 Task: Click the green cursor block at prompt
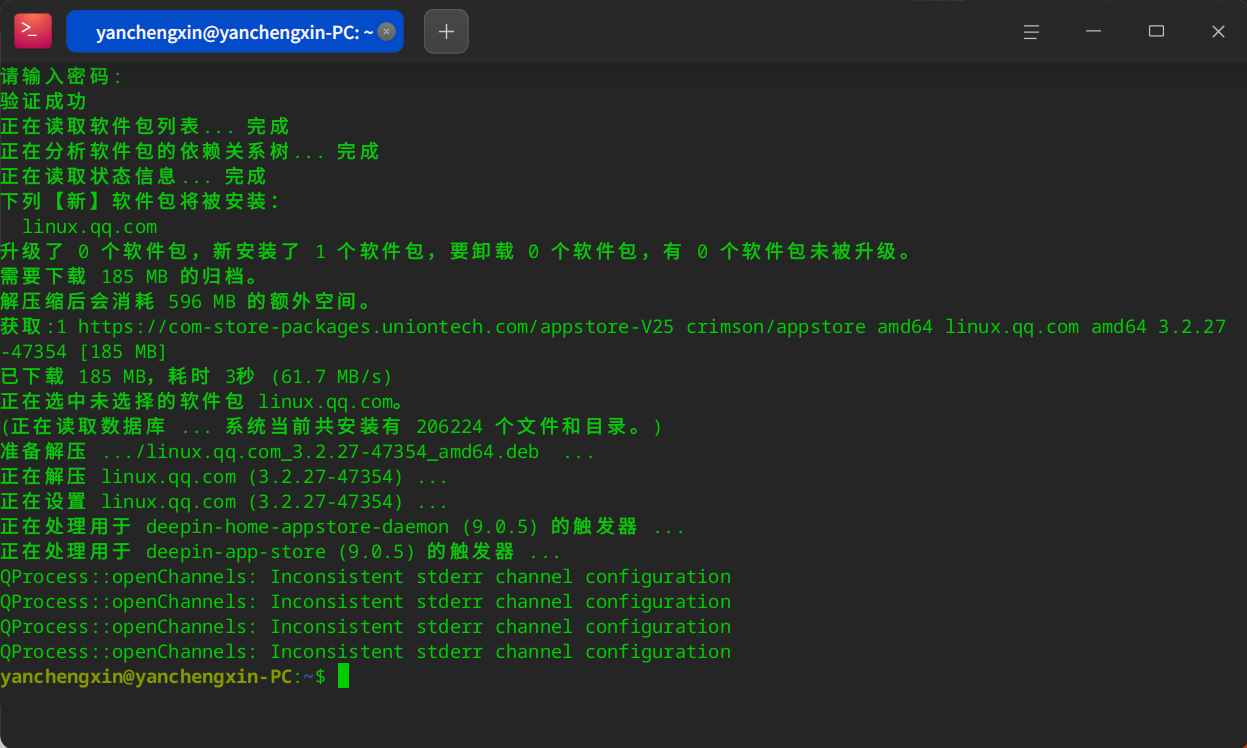[343, 676]
